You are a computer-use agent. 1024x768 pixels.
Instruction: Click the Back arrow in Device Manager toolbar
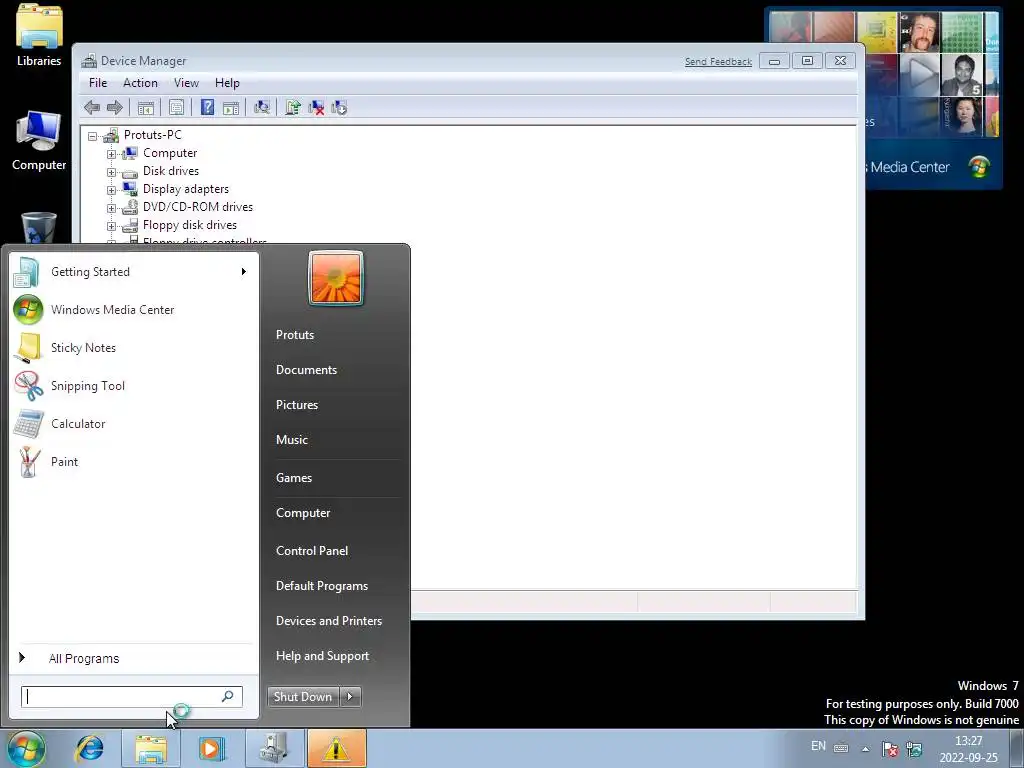(92, 107)
